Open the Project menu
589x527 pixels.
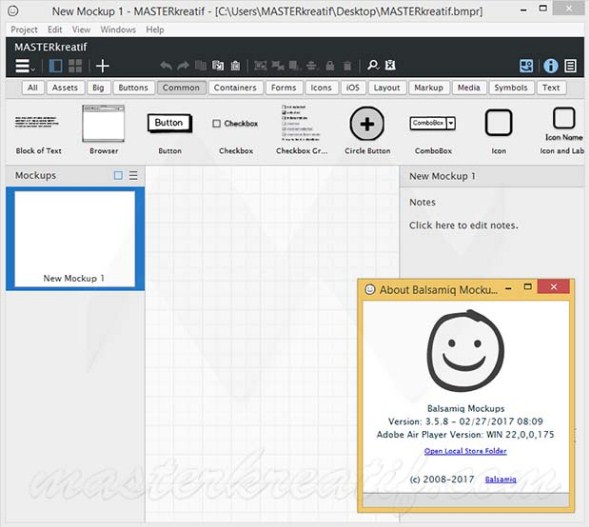[x=24, y=29]
